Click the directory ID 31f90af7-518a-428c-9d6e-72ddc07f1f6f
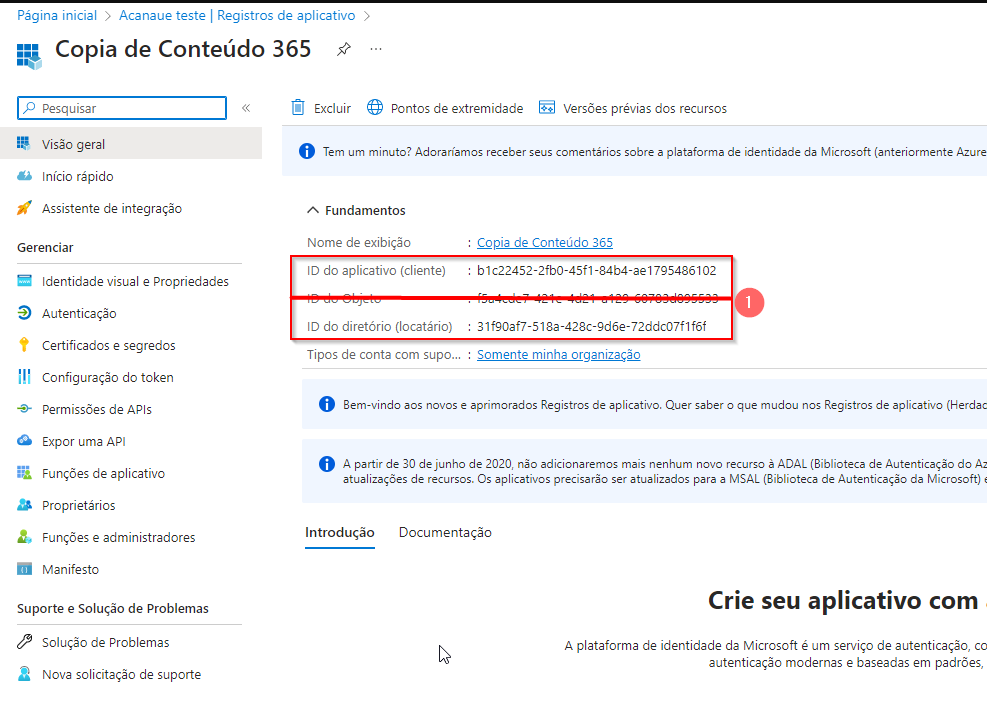This screenshot has height=701, width=987. pyautogui.click(x=592, y=327)
